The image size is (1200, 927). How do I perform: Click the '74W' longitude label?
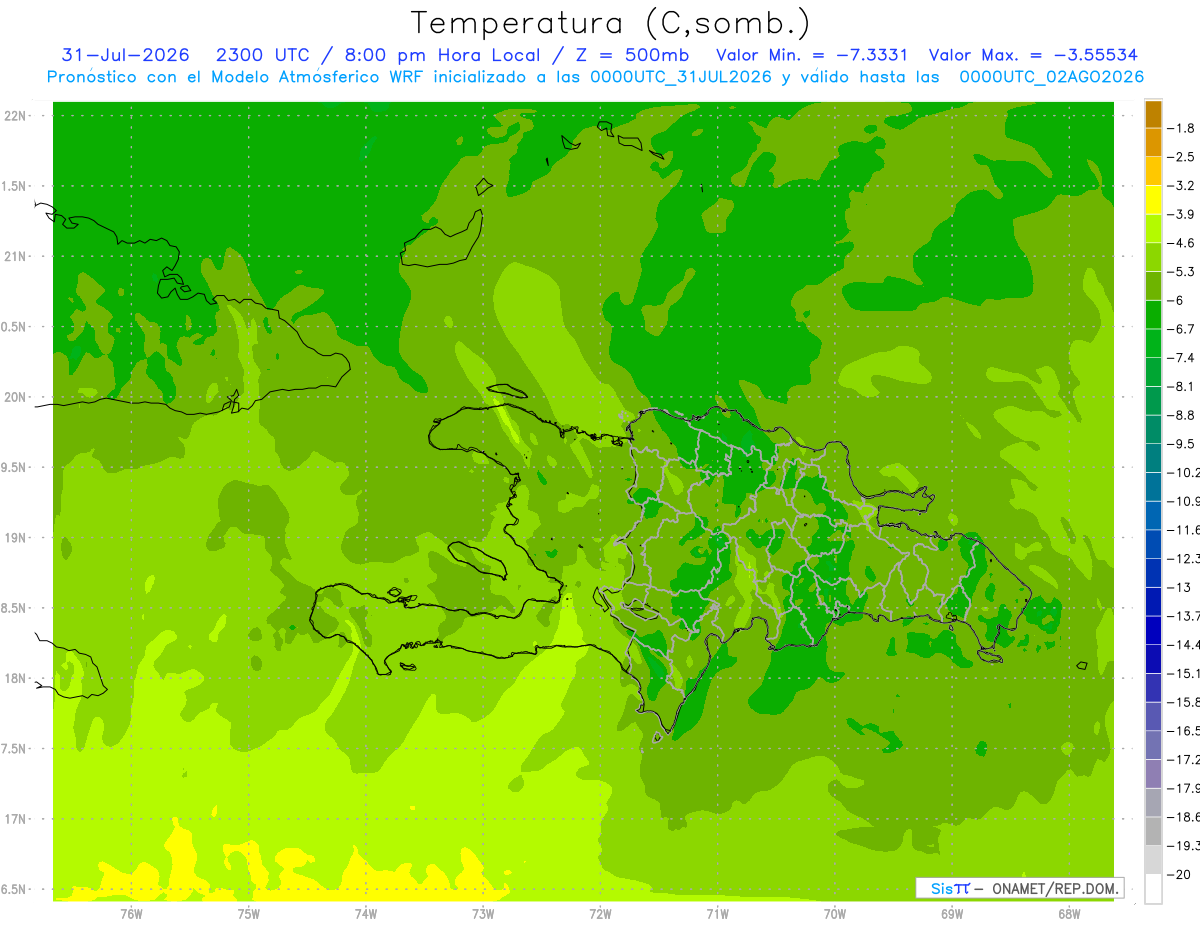click(x=365, y=913)
